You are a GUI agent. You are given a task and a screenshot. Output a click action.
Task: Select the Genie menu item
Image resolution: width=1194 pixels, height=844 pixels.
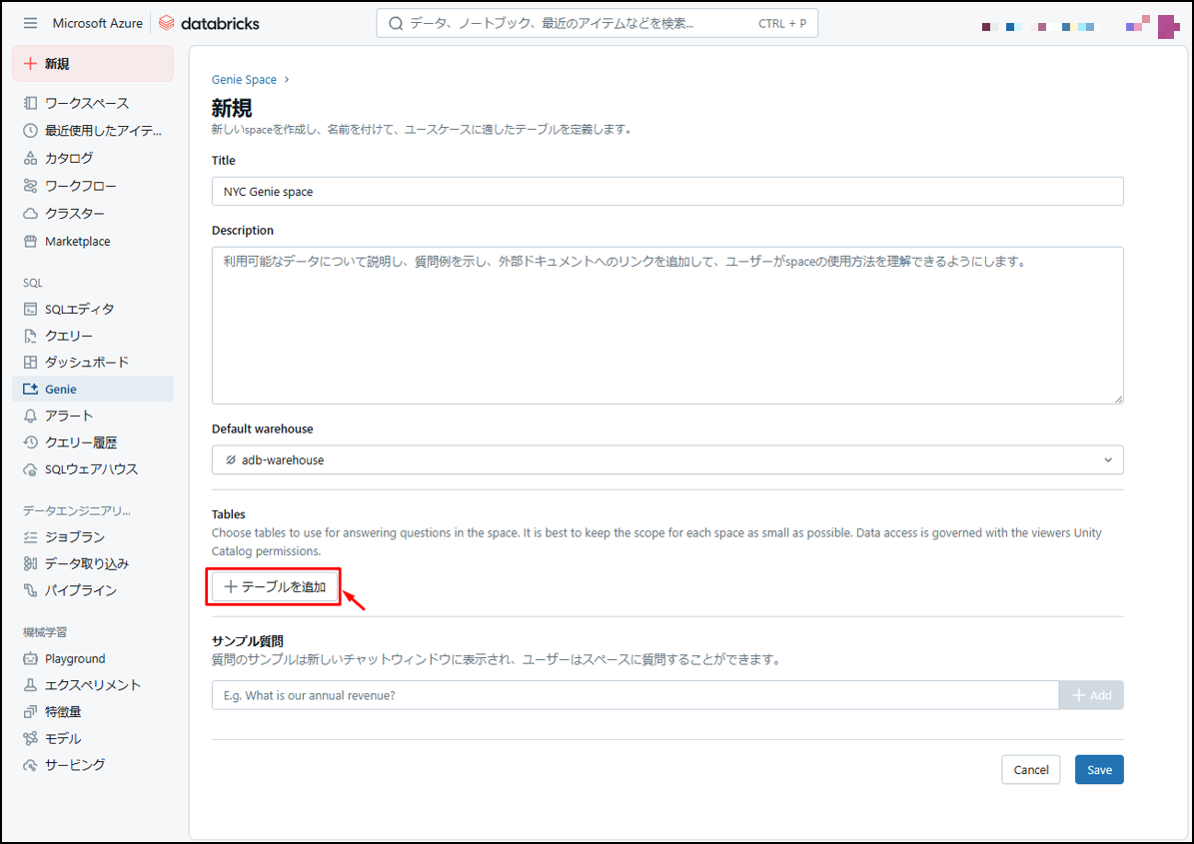point(60,389)
